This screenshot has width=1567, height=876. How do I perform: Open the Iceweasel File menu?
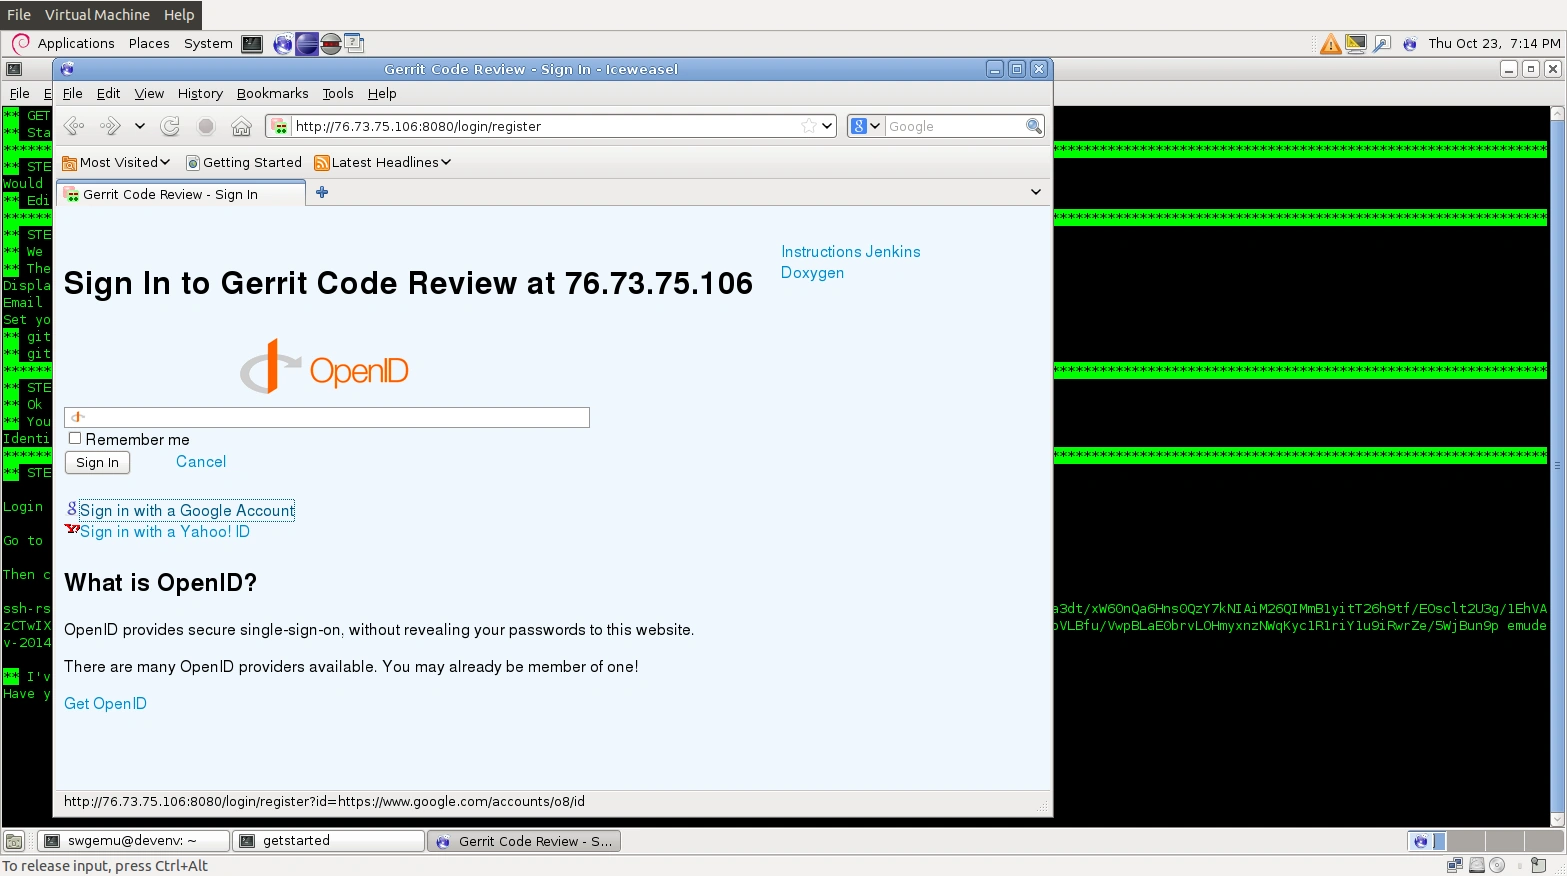click(x=72, y=93)
